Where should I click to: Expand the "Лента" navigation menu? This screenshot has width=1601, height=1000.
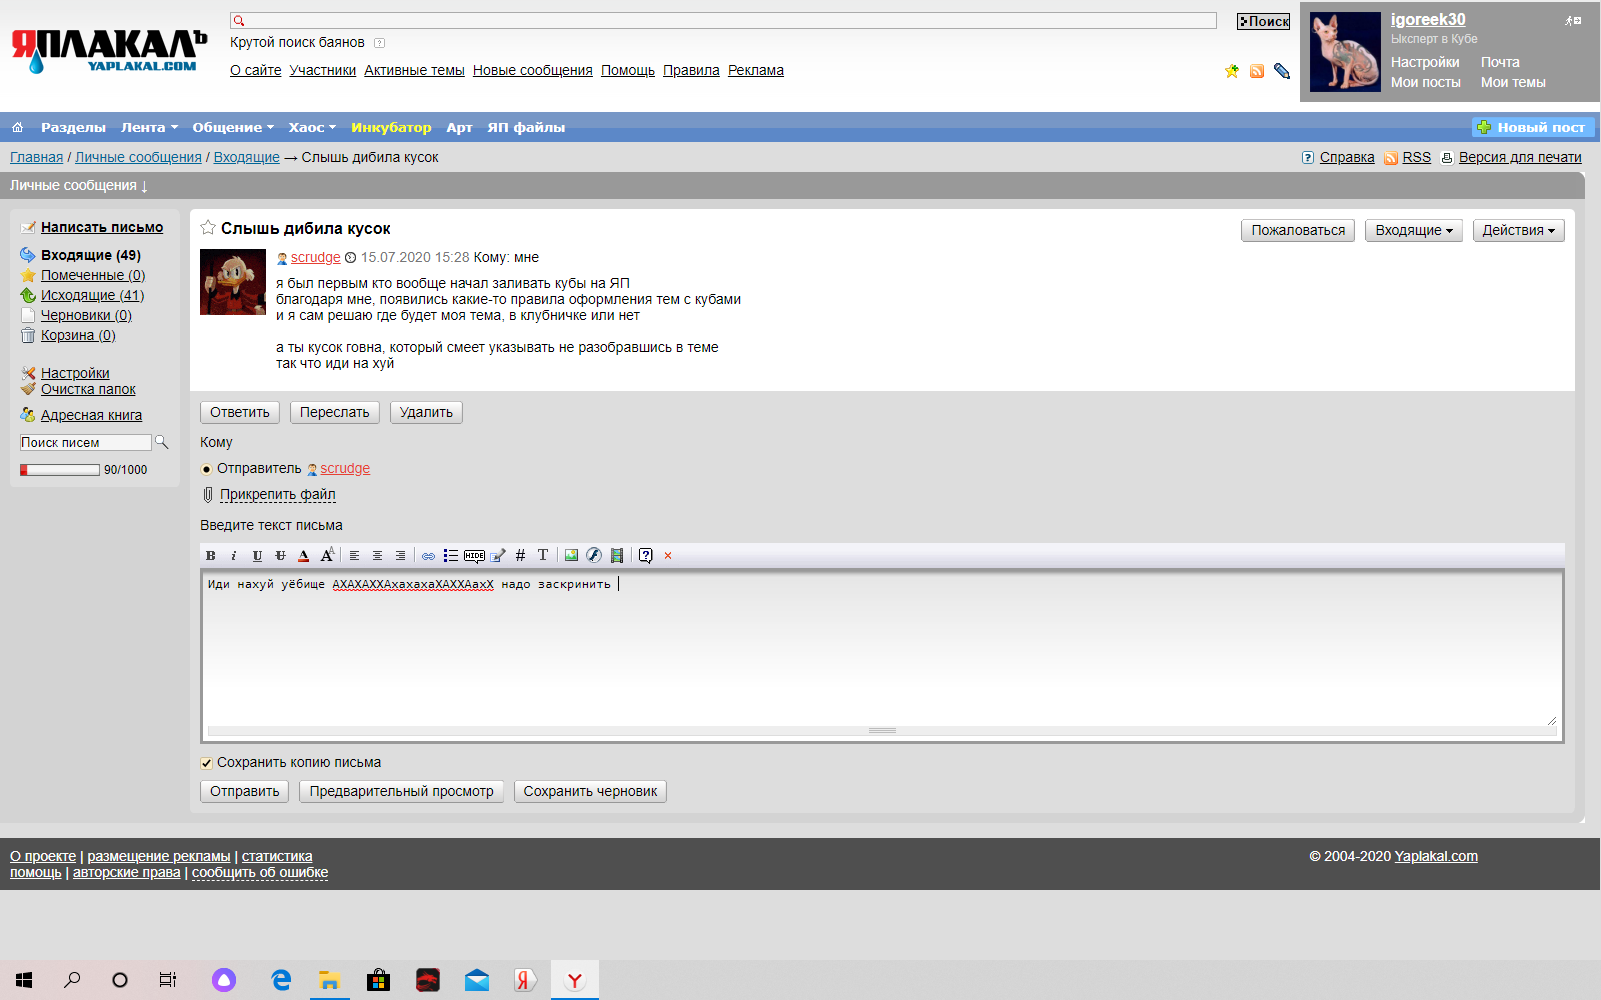pyautogui.click(x=149, y=127)
